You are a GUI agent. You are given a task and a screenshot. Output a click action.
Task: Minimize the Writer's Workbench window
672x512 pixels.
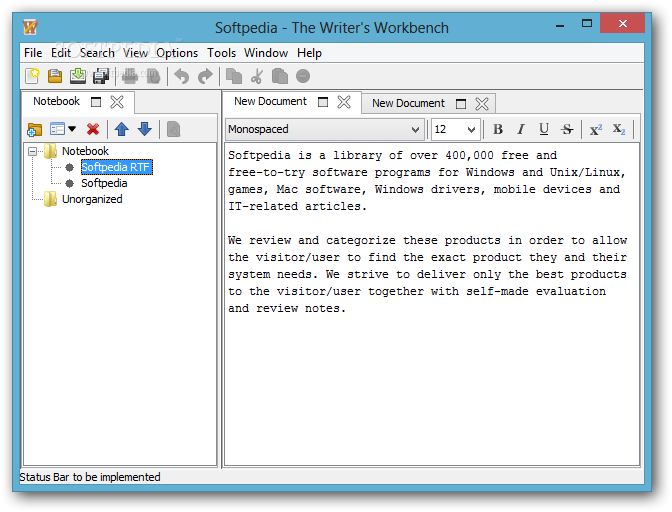click(x=560, y=25)
